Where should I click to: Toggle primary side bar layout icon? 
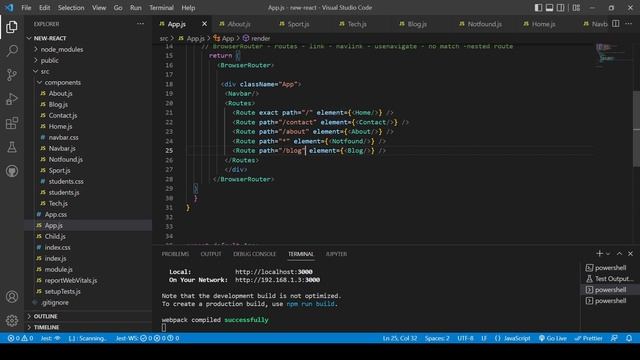[x=538, y=8]
